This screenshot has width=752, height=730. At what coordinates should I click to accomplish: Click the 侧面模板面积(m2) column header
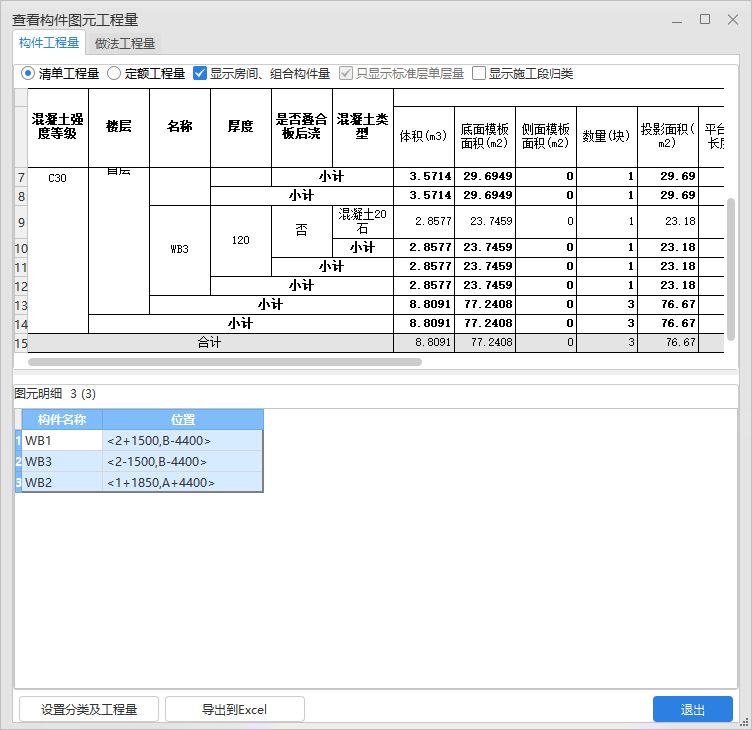pyautogui.click(x=546, y=137)
